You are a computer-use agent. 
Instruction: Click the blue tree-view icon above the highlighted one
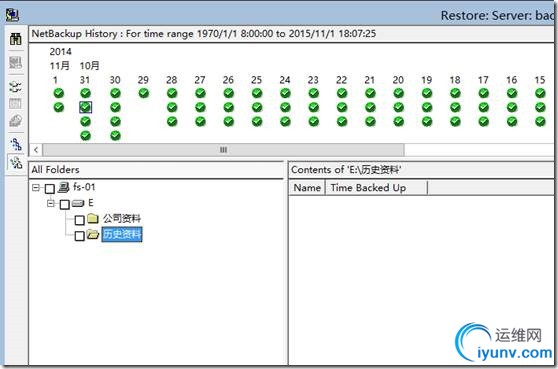tap(16, 144)
